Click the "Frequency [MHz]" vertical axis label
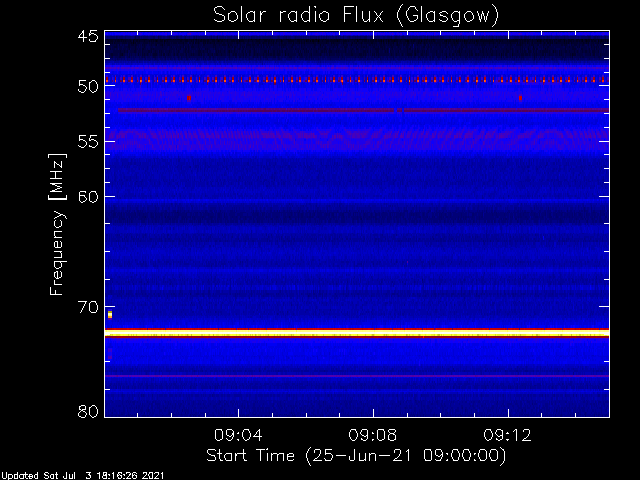The width and height of the screenshot is (640, 480). click(x=58, y=223)
